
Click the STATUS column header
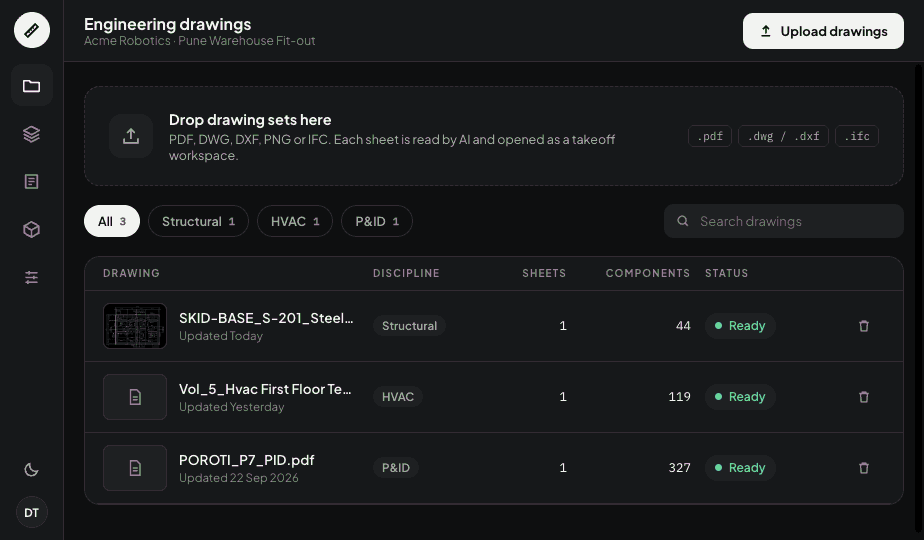pos(727,273)
